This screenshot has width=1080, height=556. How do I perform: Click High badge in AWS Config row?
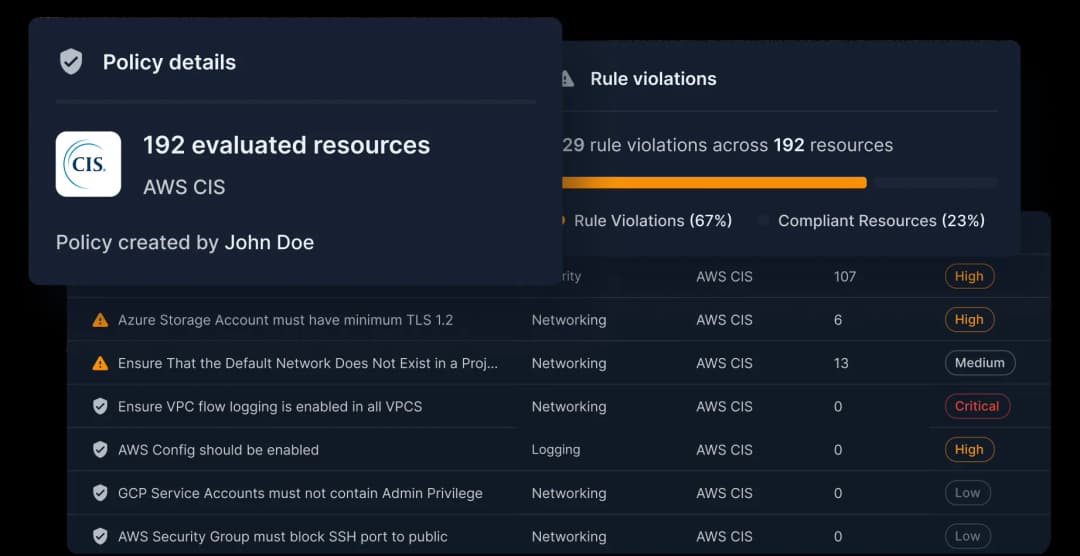[x=968, y=450]
